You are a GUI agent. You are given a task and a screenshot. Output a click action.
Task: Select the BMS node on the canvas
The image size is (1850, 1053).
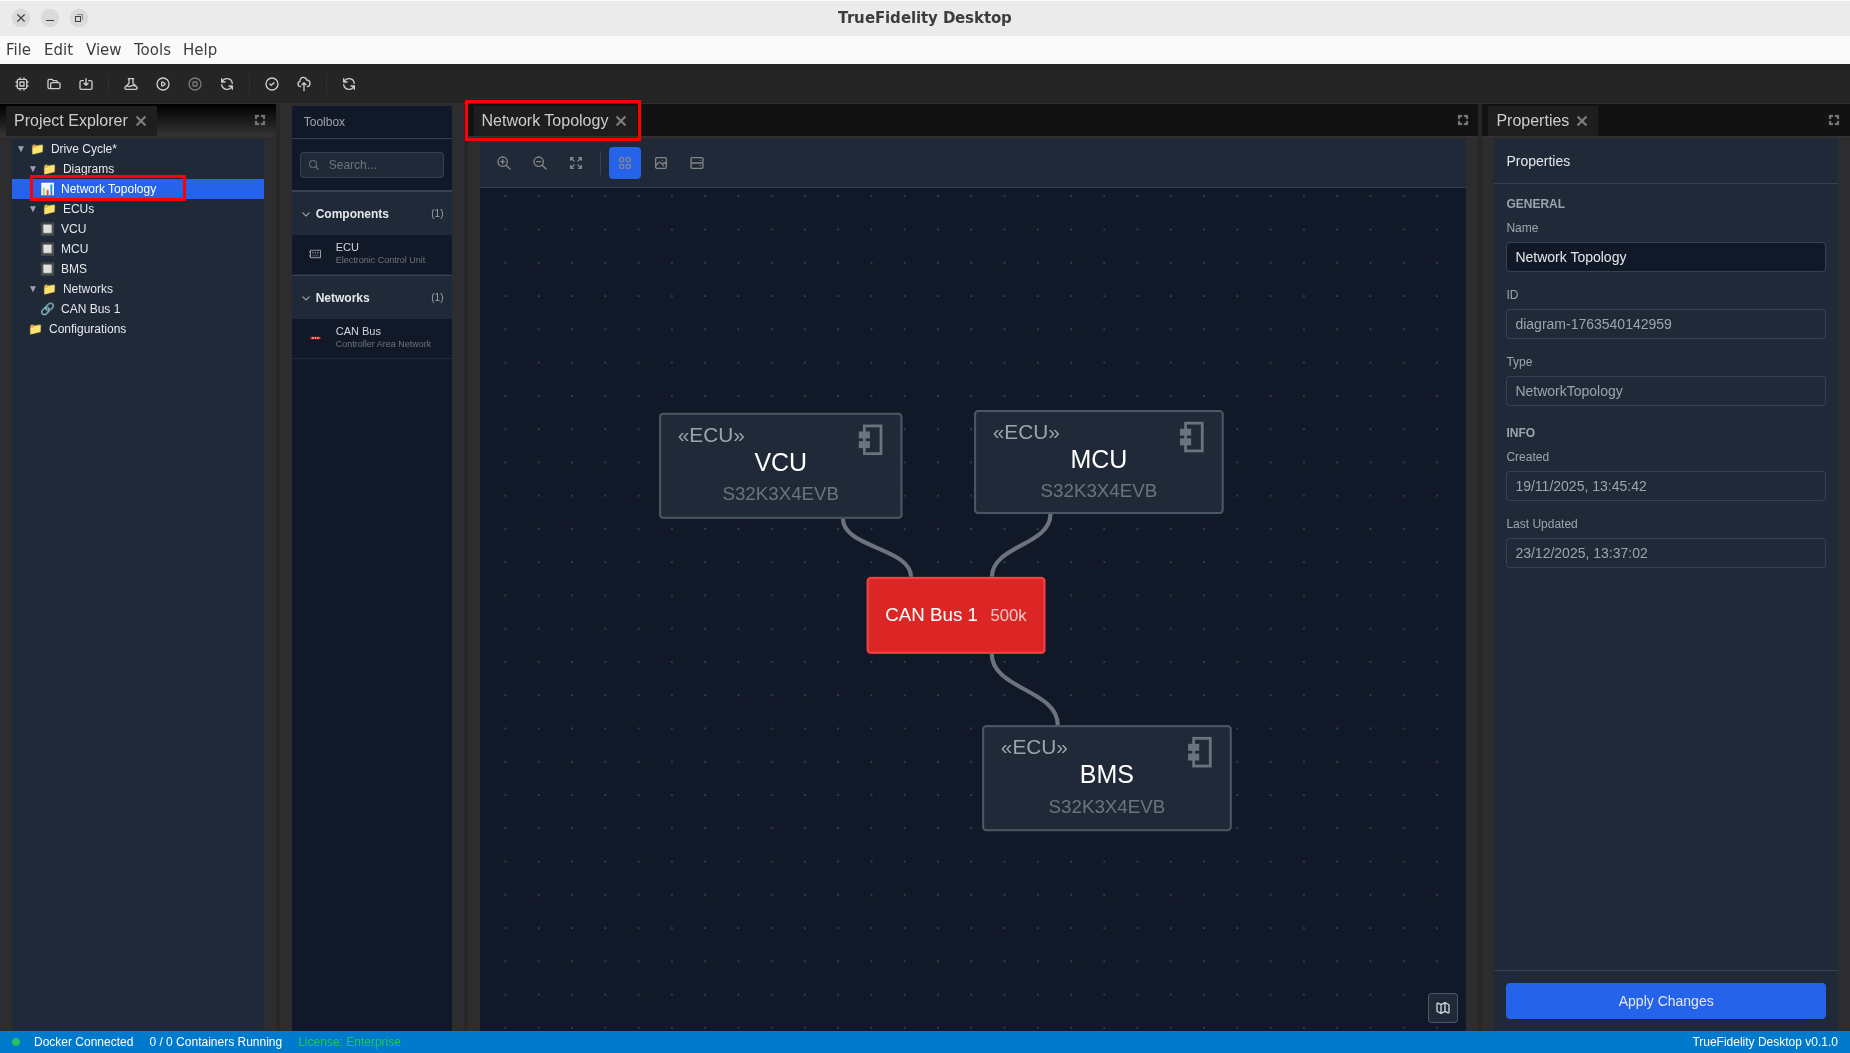(1106, 778)
